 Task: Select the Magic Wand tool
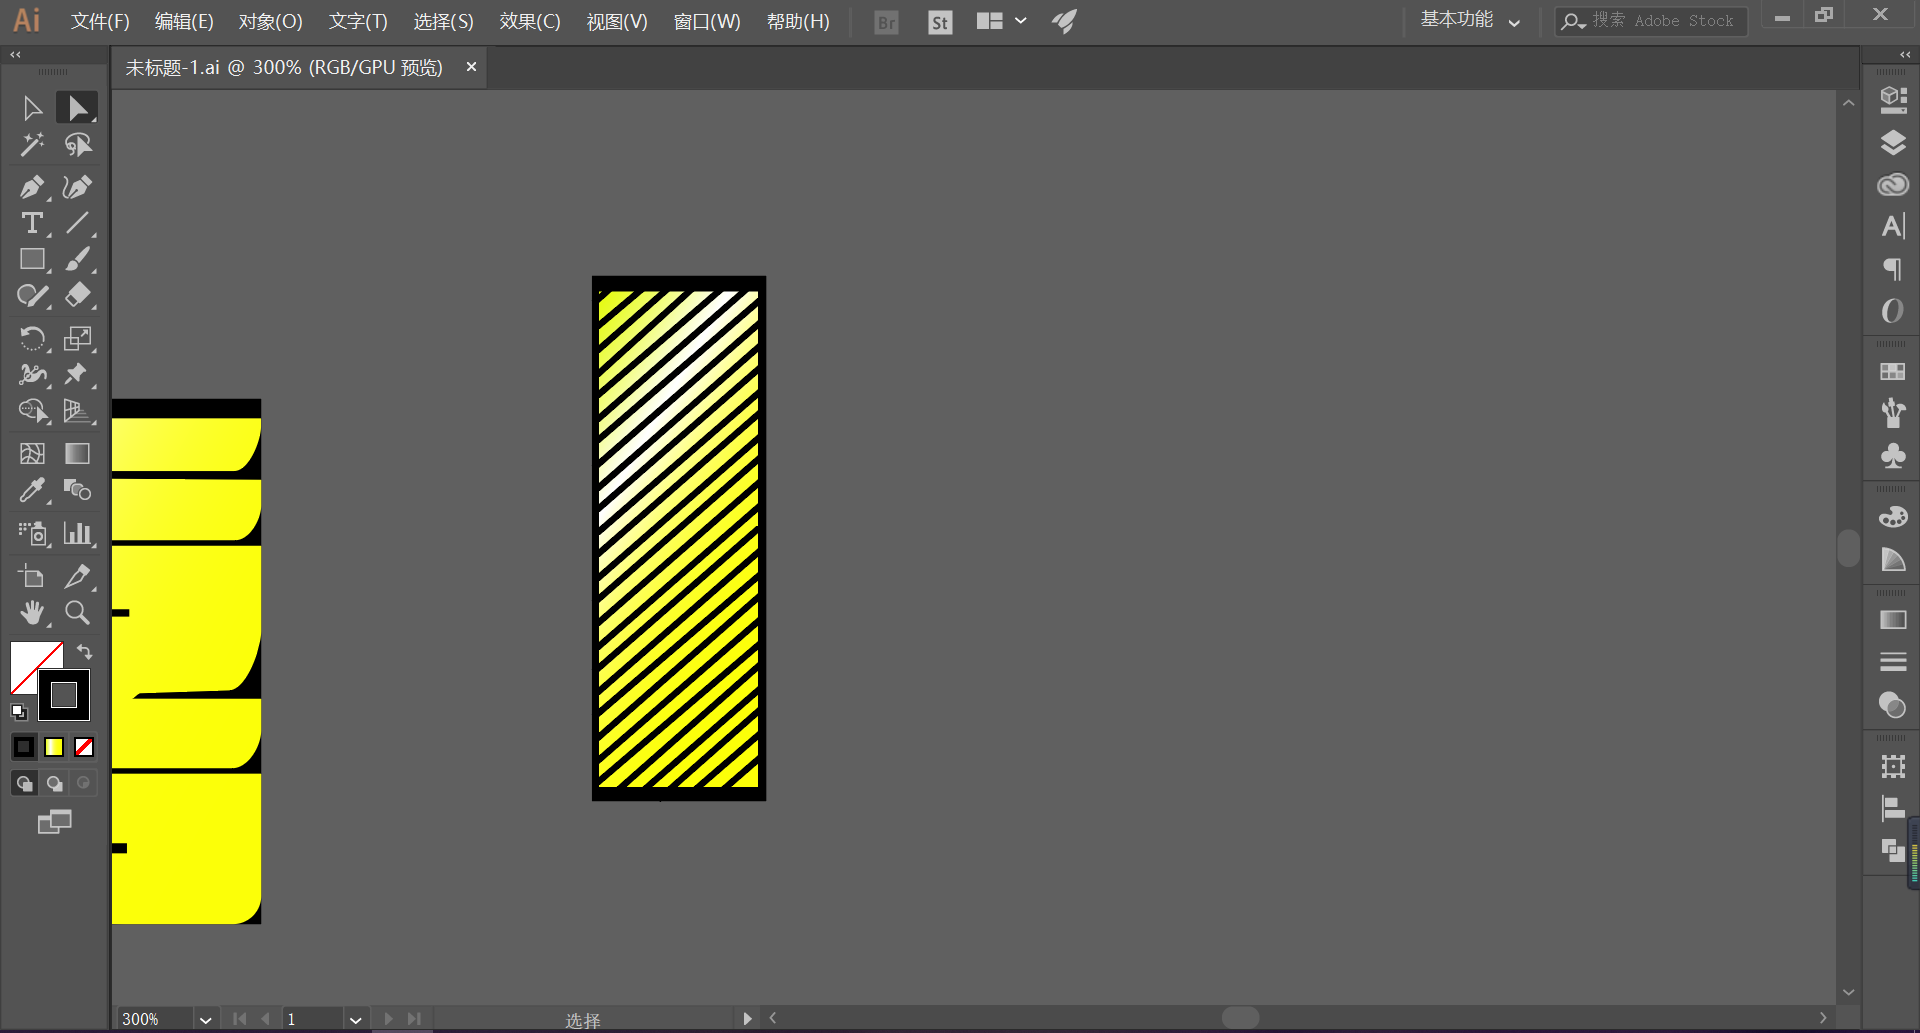pos(32,145)
